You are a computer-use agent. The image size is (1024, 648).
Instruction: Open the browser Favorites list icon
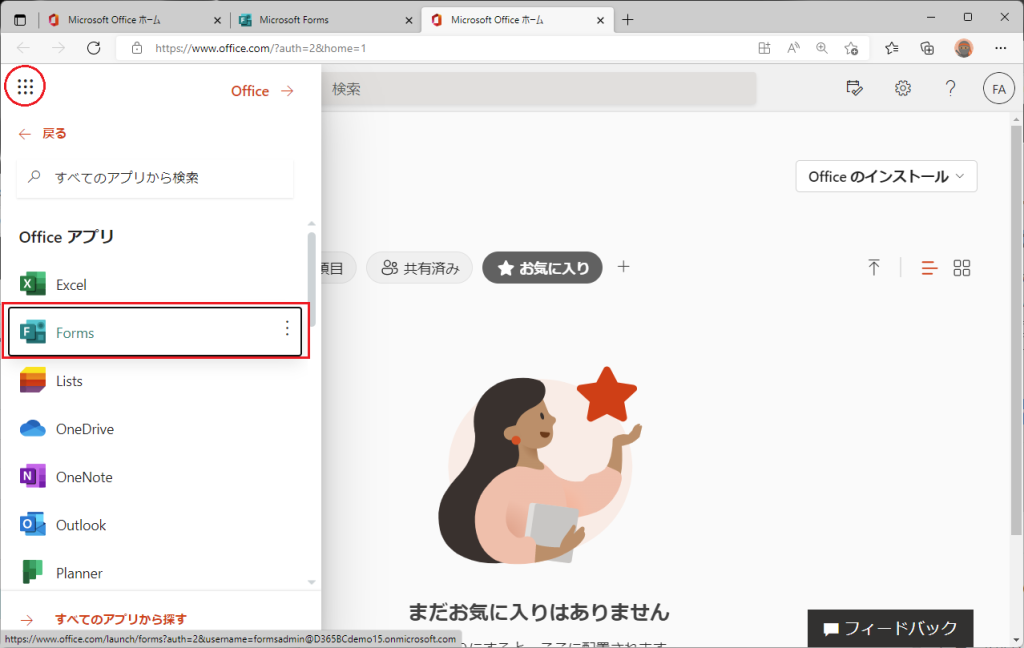tap(891, 48)
